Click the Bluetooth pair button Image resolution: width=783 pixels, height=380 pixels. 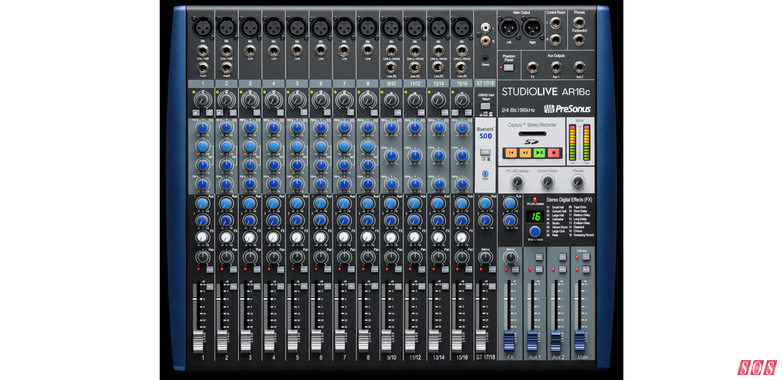coord(484,173)
